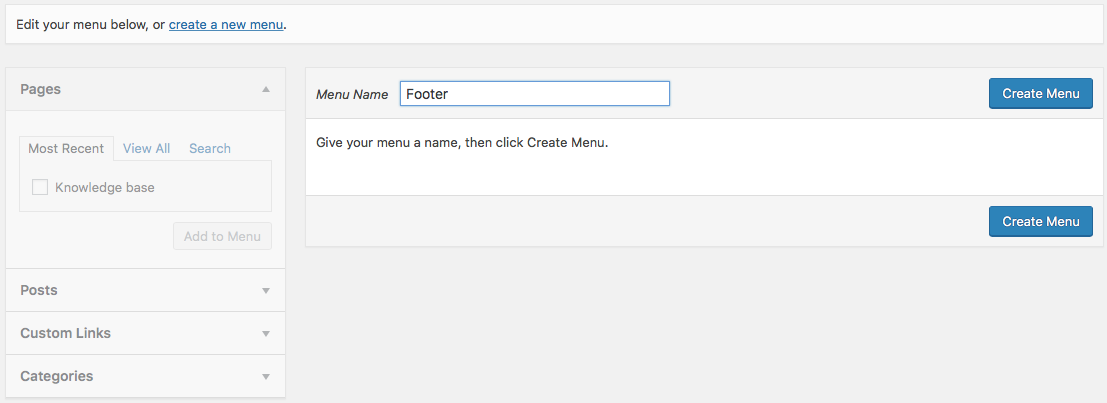Open the Custom Links accordion heading
1107x403 pixels.
pos(65,333)
